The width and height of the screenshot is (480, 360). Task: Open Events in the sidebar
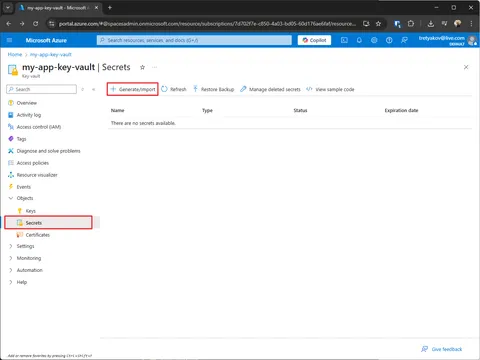point(19,187)
